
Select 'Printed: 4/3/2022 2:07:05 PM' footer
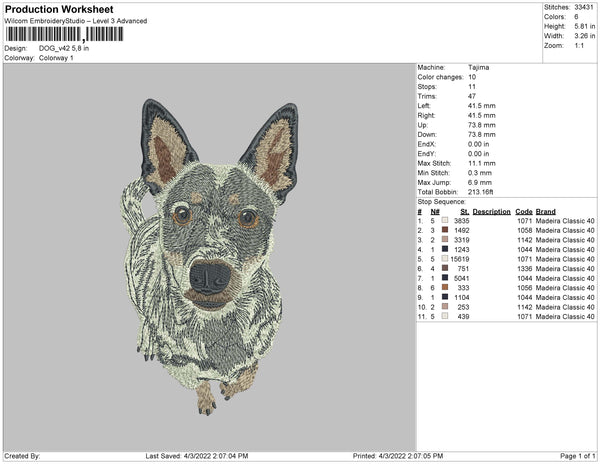pyautogui.click(x=398, y=456)
